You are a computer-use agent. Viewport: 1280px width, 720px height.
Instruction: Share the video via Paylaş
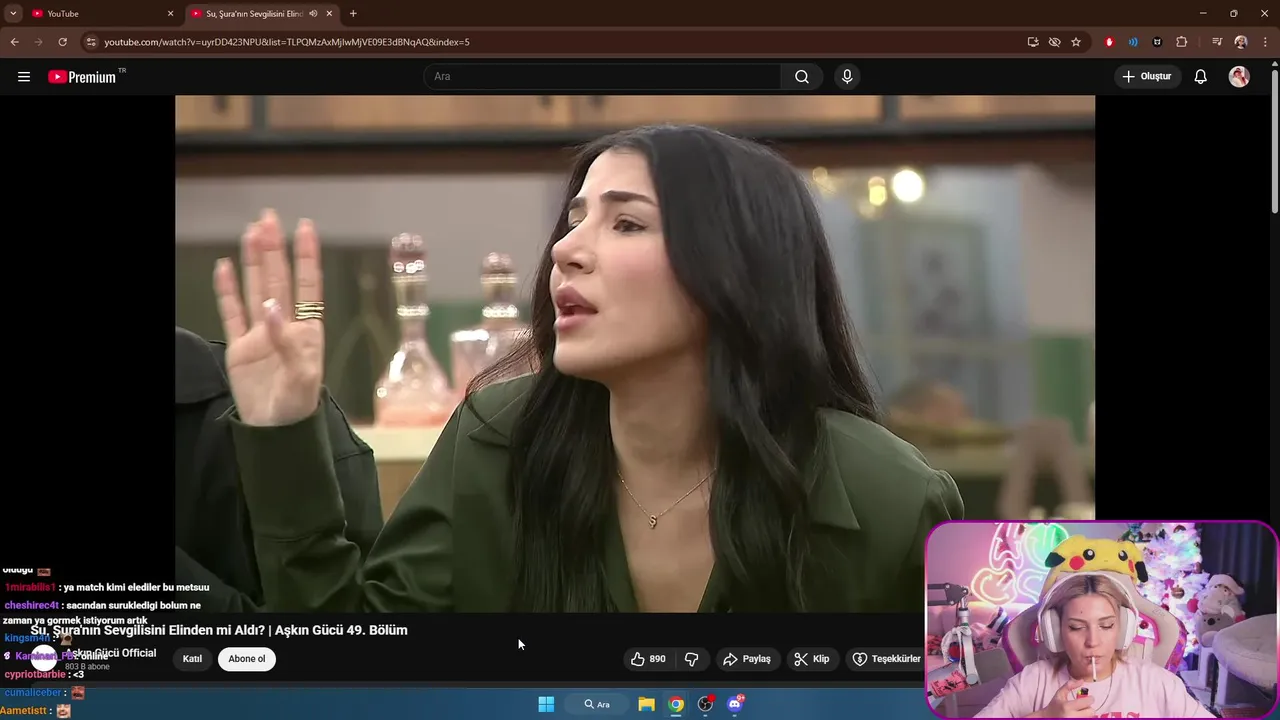(747, 659)
